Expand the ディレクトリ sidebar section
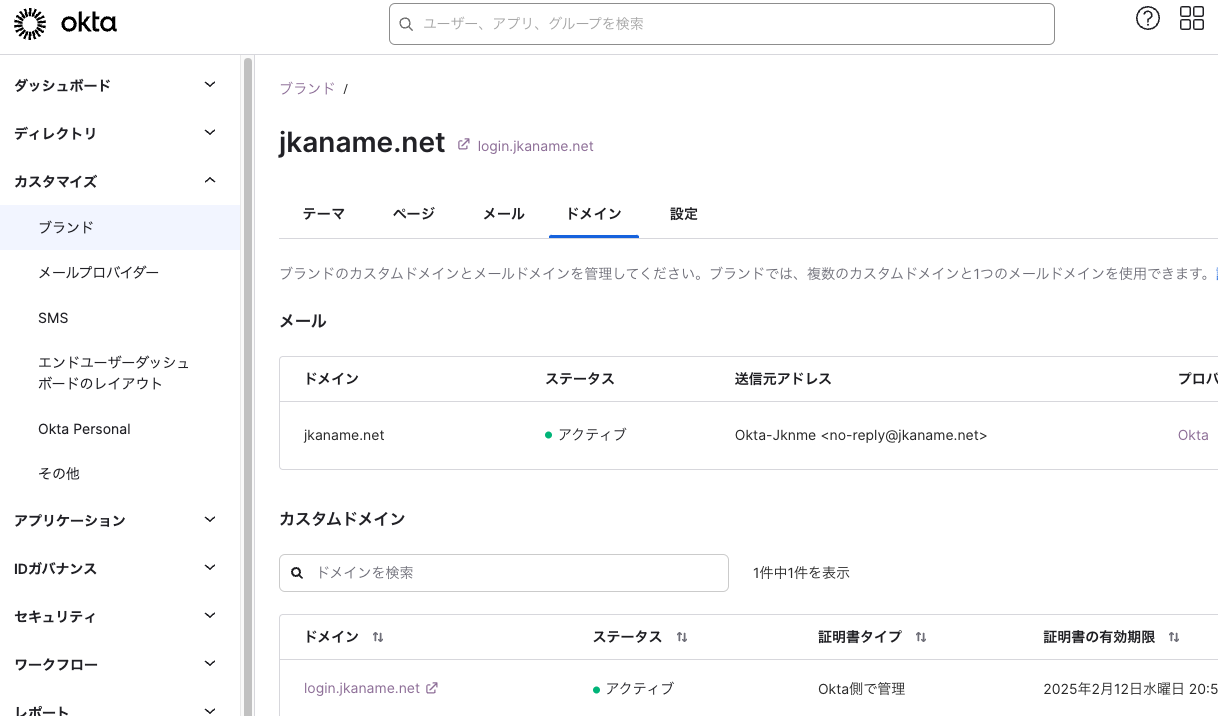The width and height of the screenshot is (1218, 716). point(210,133)
